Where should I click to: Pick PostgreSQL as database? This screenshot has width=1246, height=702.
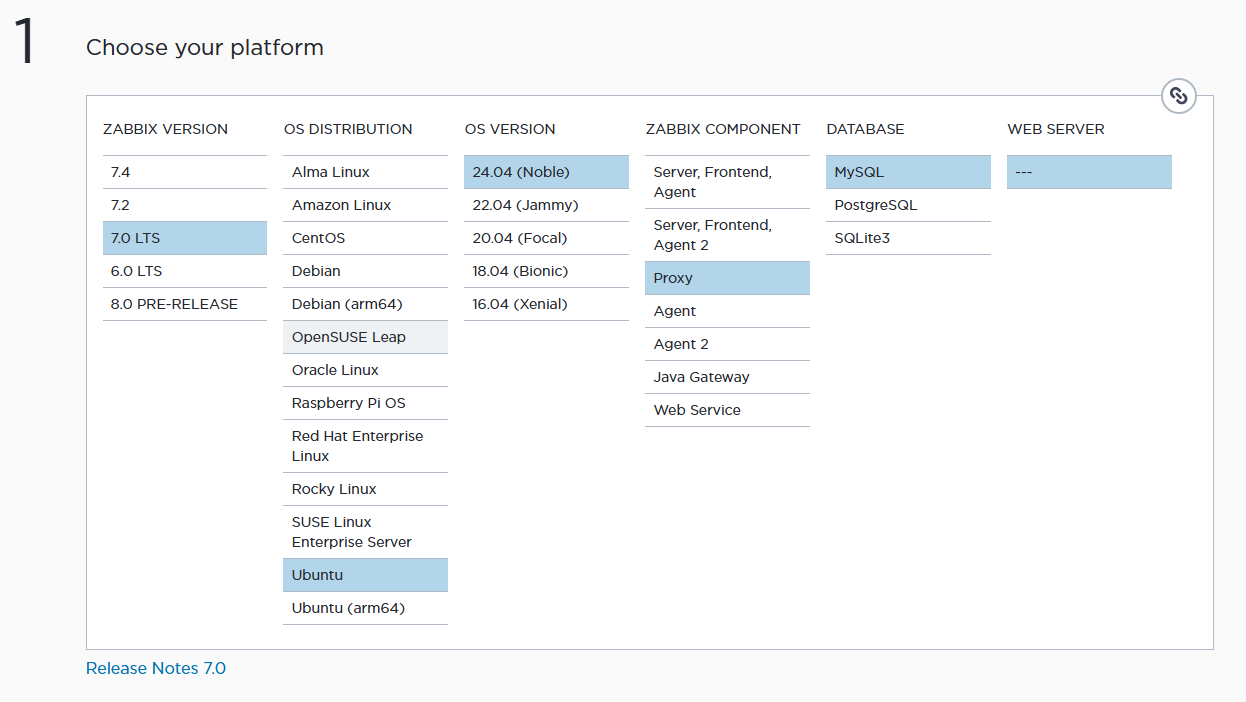coord(908,205)
